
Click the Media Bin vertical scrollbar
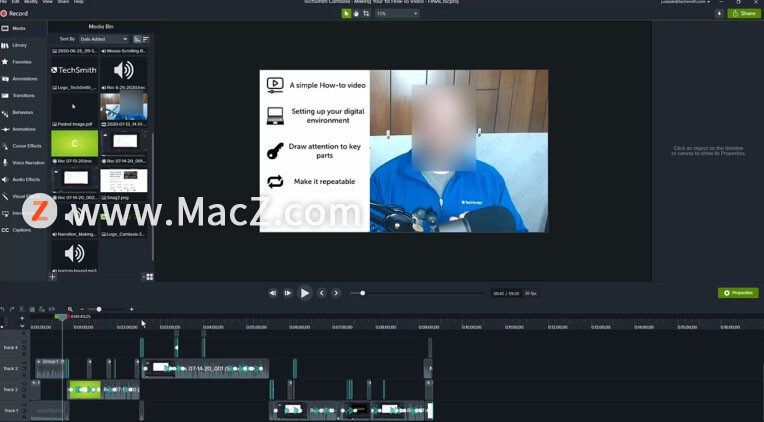pos(153,197)
